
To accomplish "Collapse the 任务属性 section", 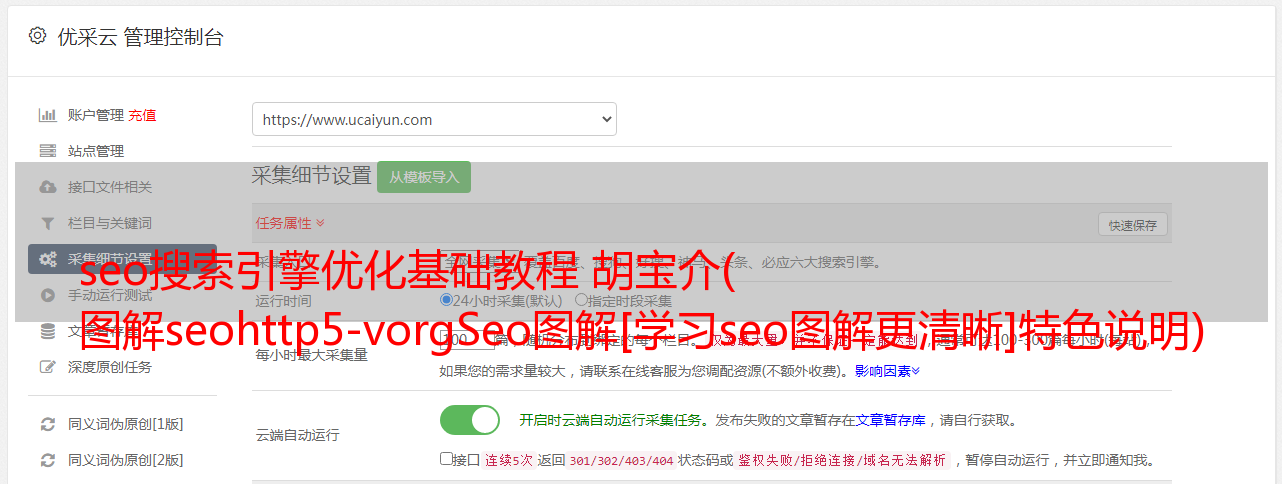I will pos(290,222).
